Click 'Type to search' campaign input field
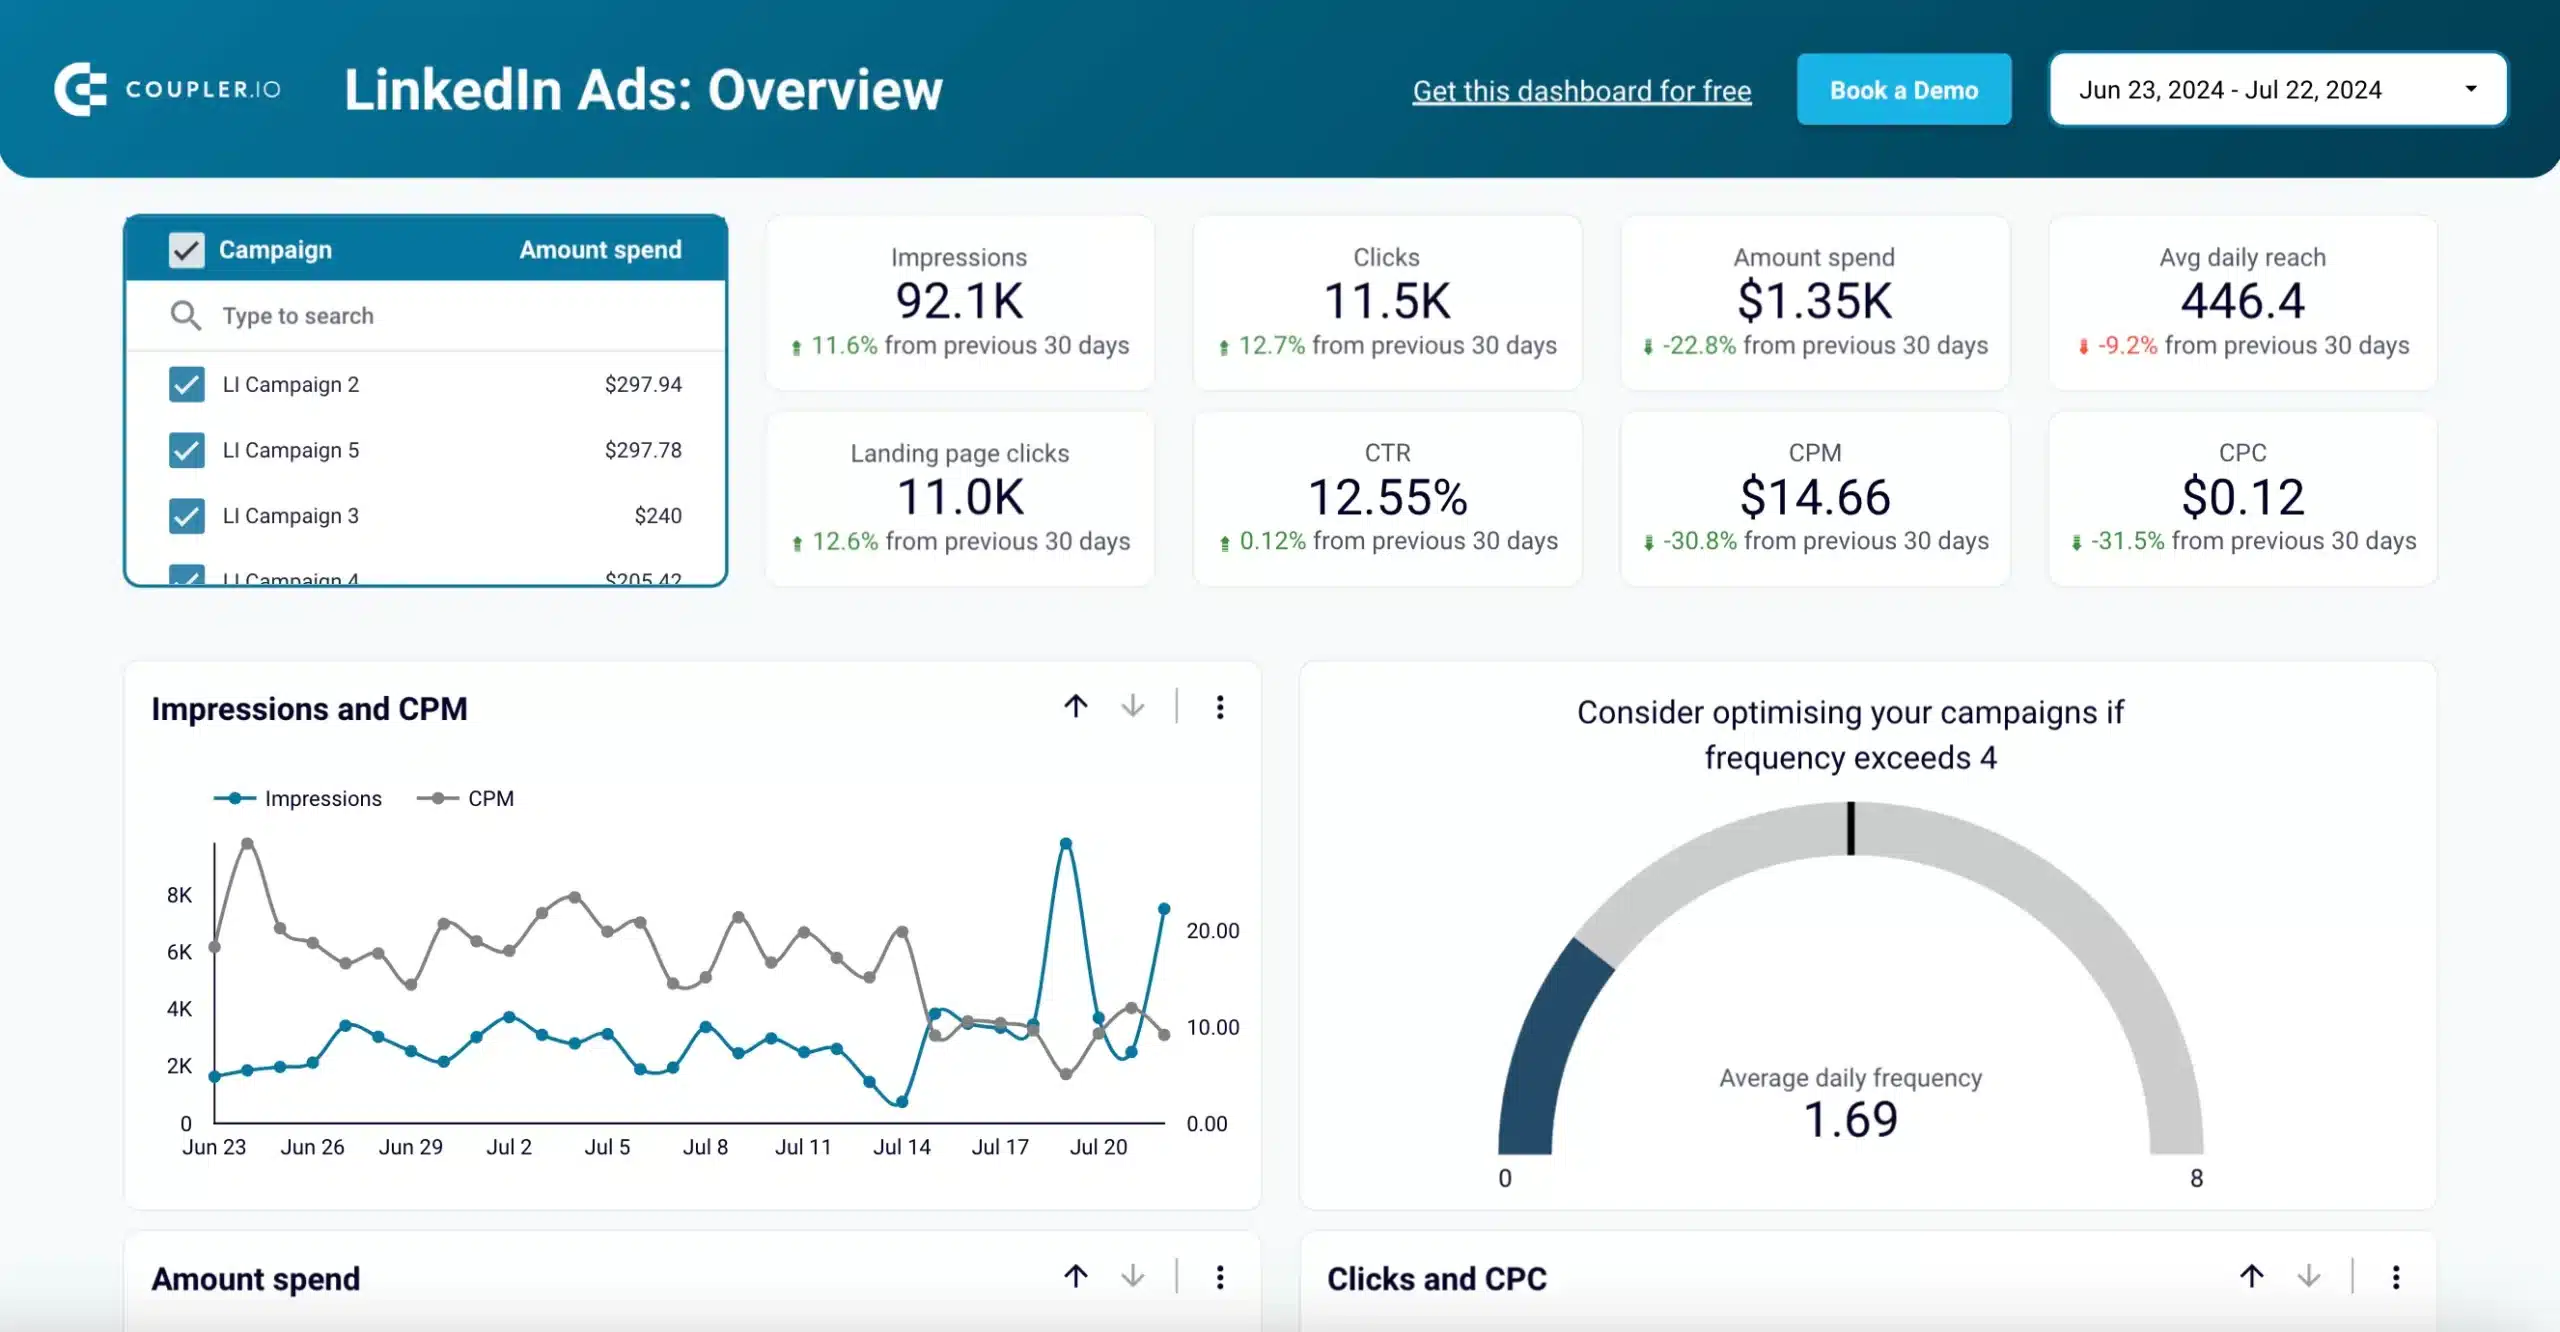The image size is (2560, 1332). (425, 315)
